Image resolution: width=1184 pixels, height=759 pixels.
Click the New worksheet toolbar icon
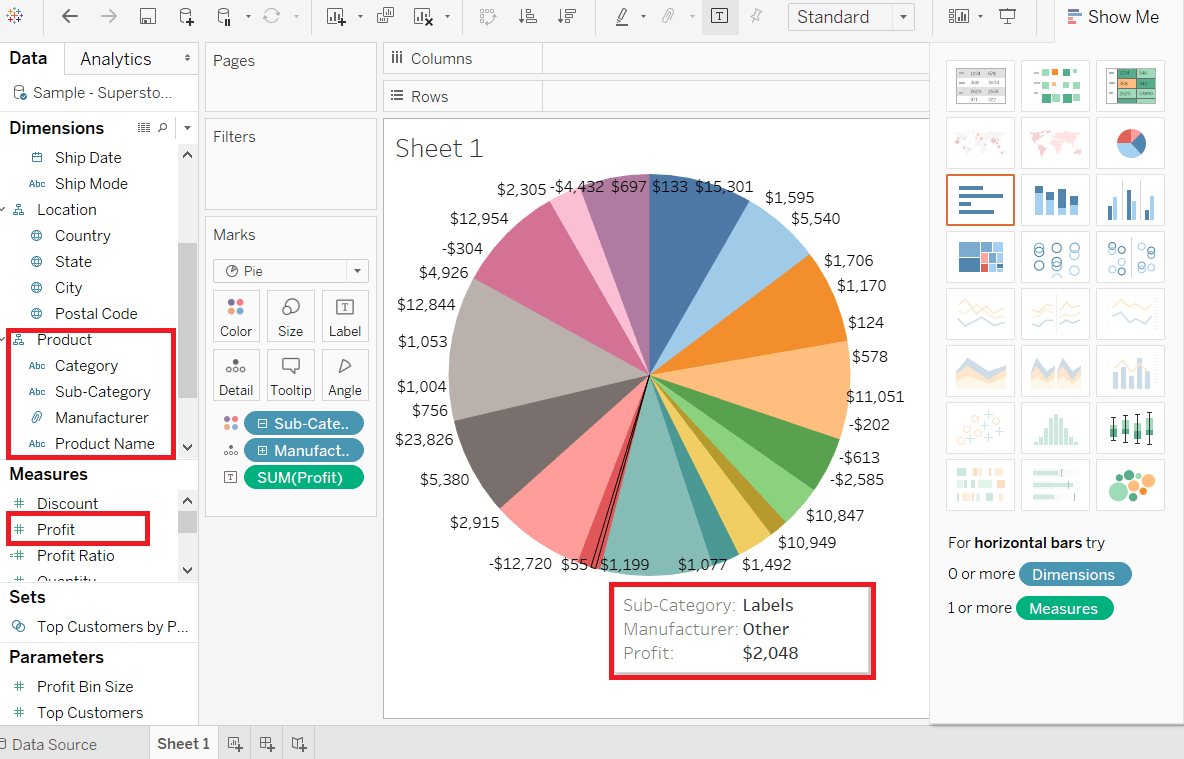click(336, 17)
